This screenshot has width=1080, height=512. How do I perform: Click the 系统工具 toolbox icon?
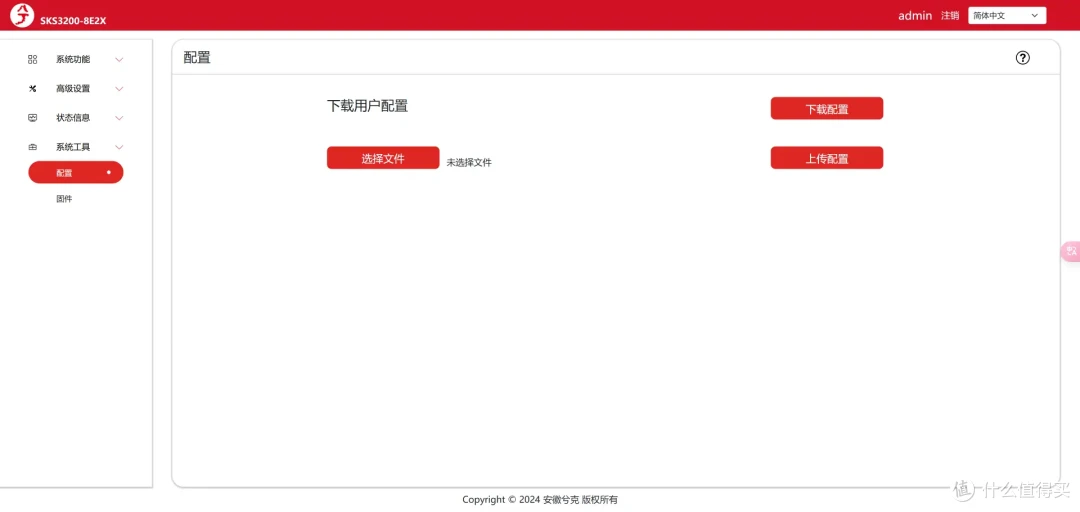coord(32,147)
